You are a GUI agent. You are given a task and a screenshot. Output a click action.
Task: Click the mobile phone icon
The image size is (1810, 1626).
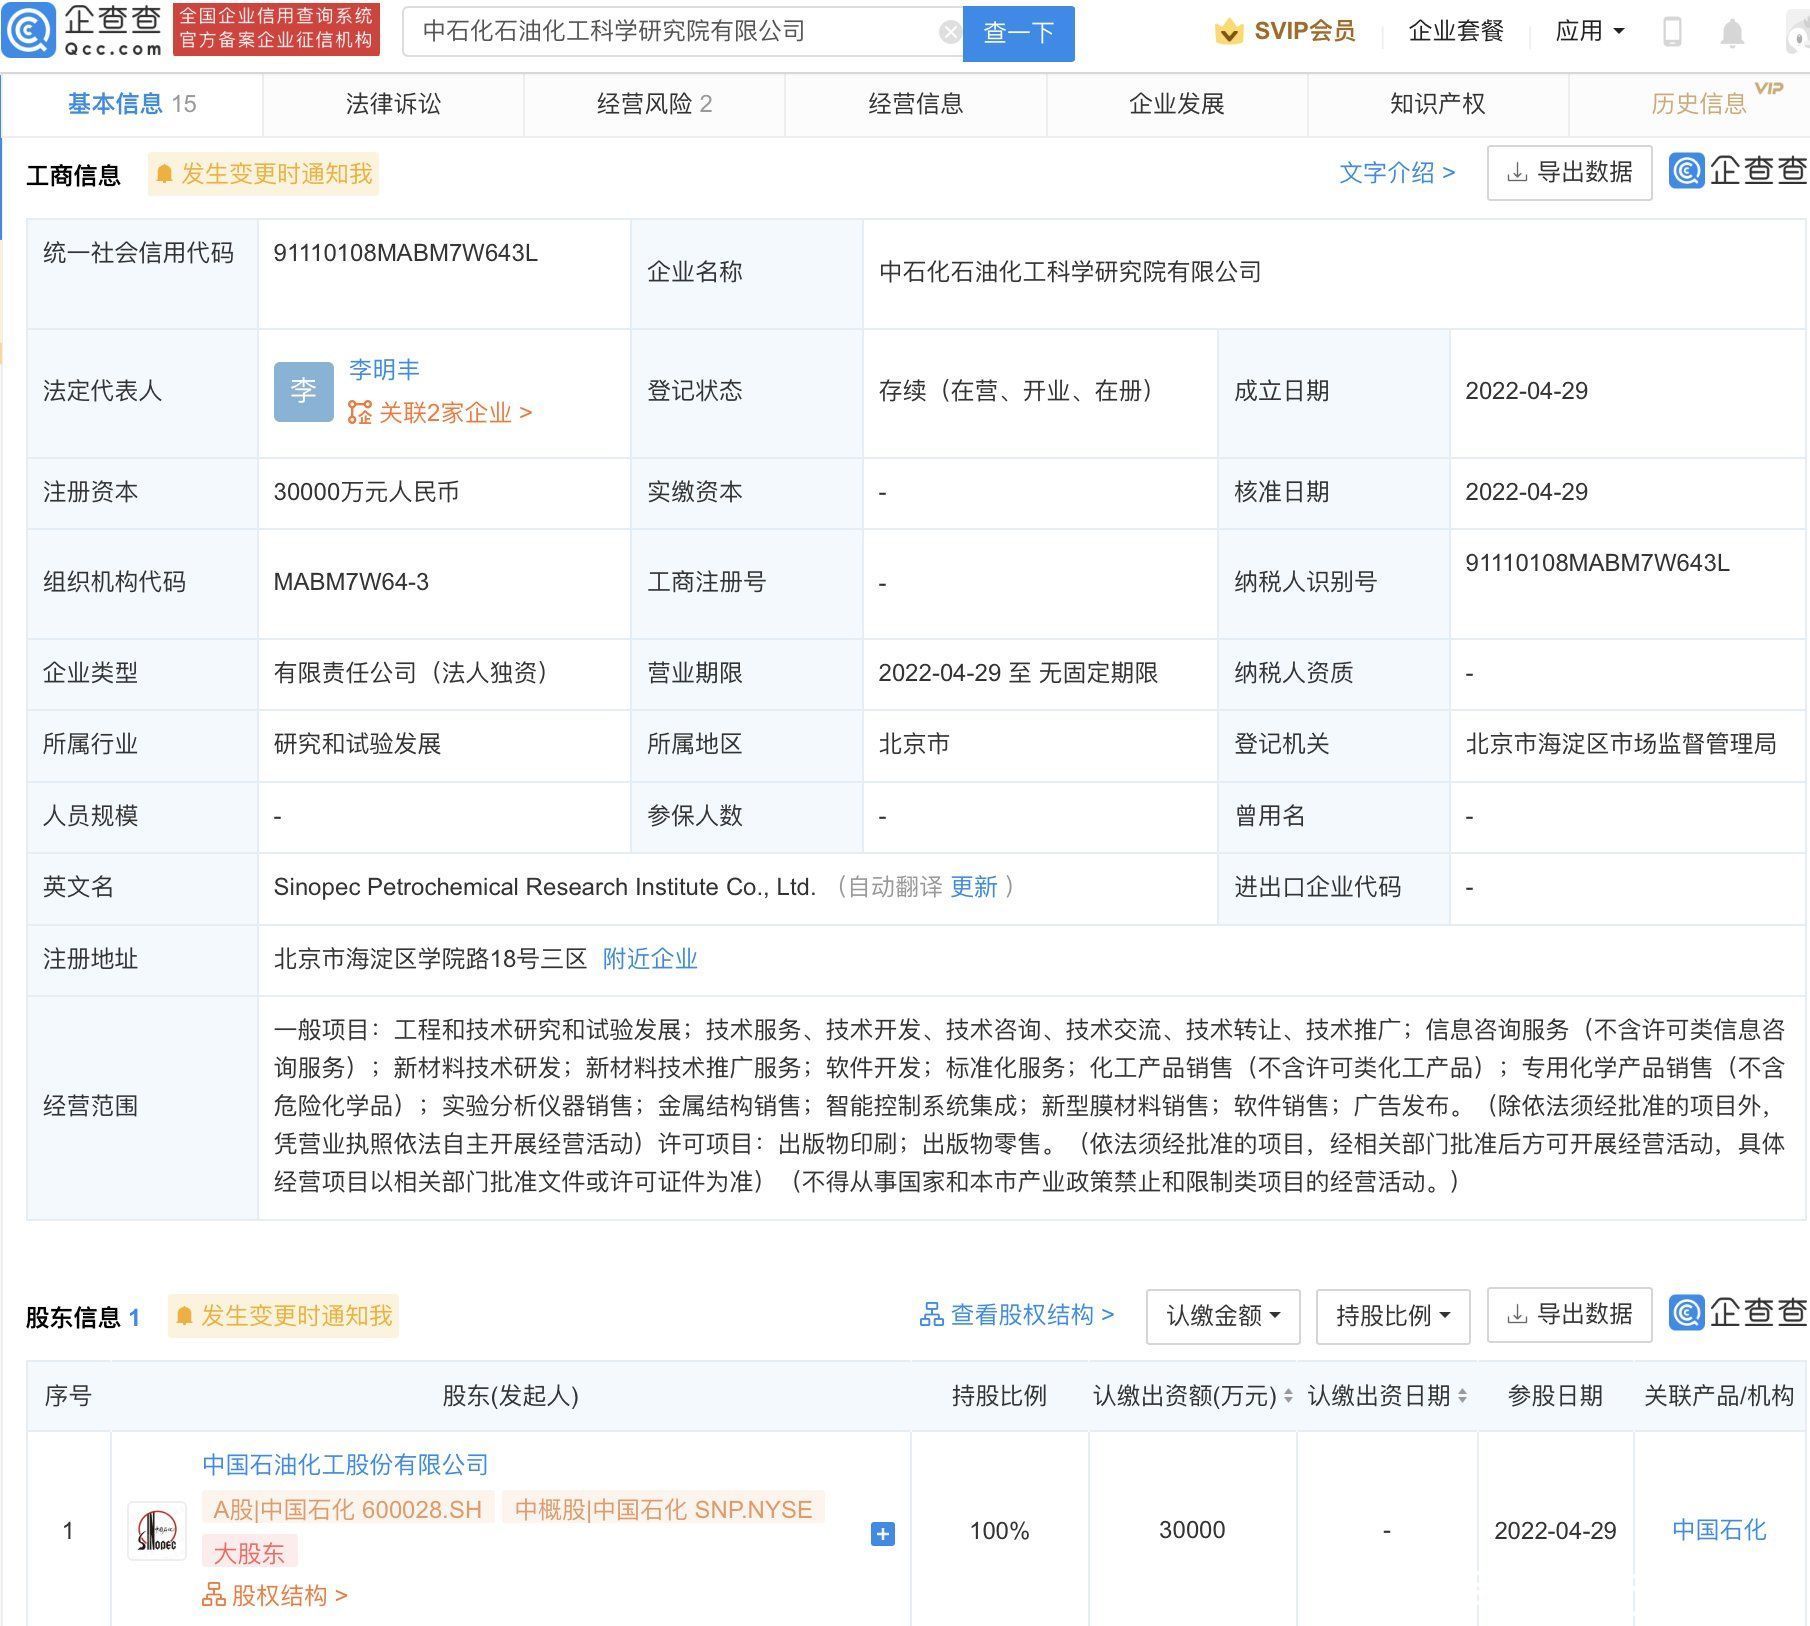[1672, 33]
